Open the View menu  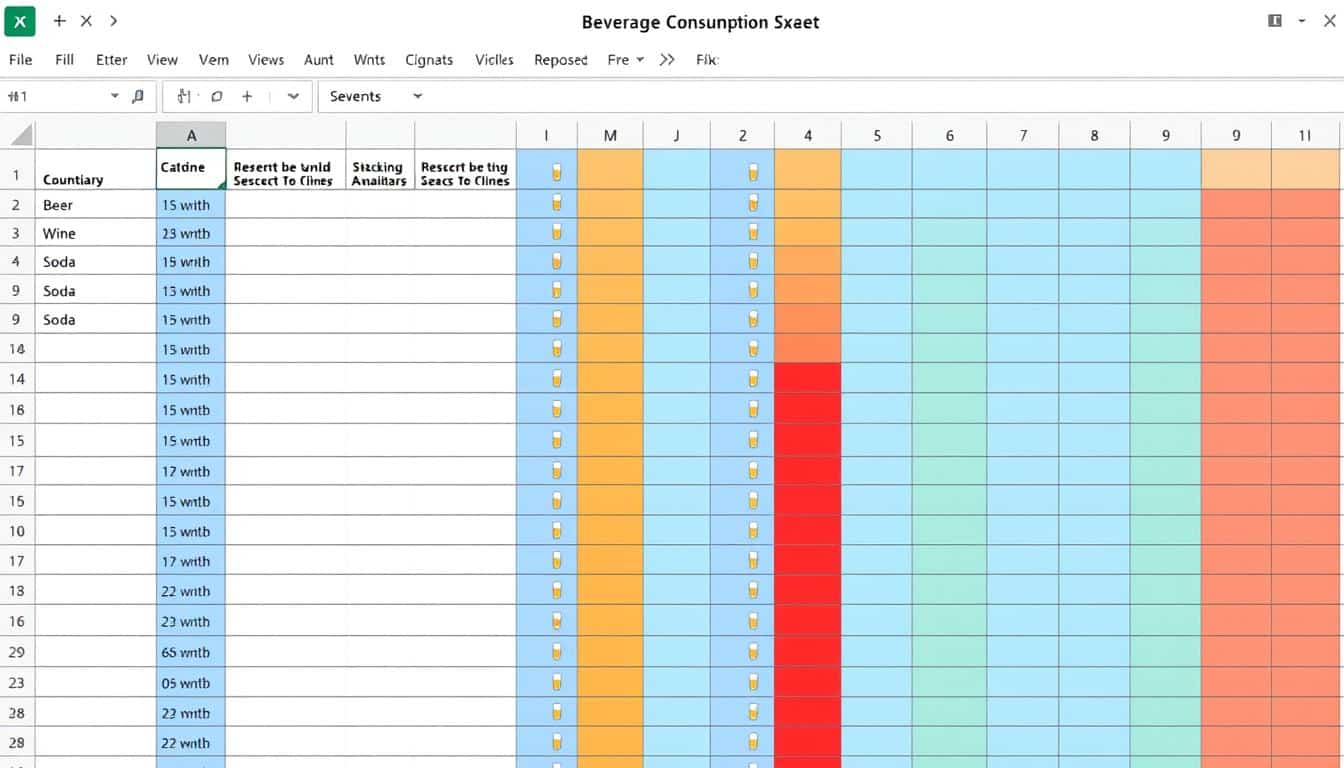[162, 60]
